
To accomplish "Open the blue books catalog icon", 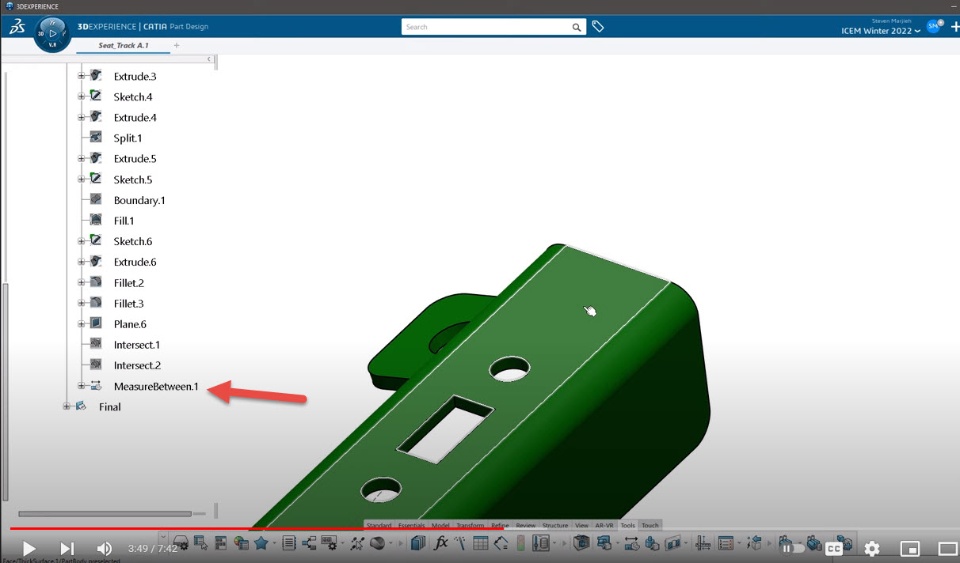I will pyautogui.click(x=418, y=543).
